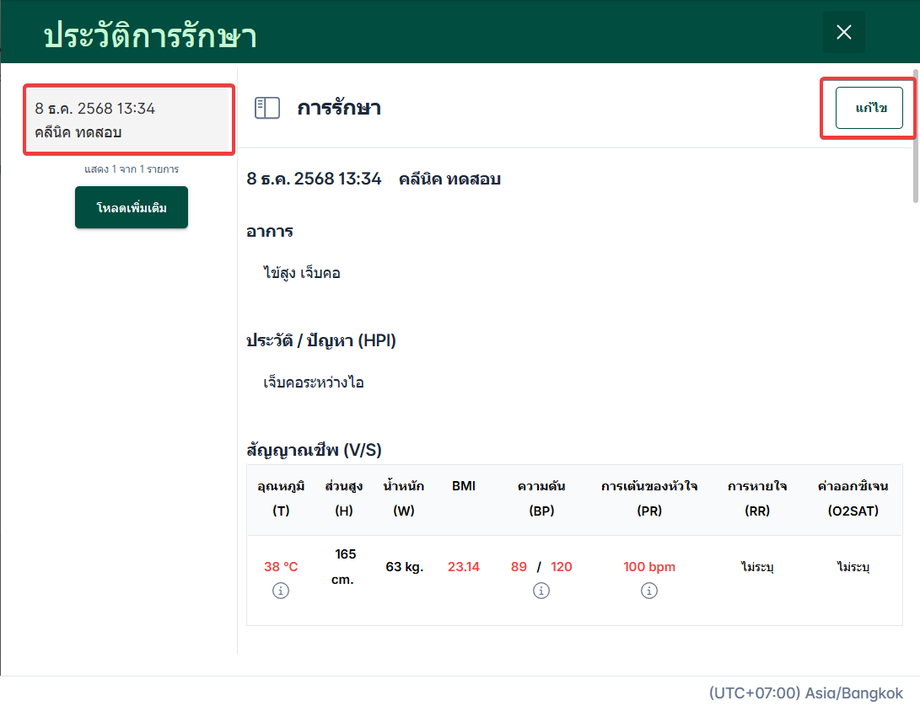Image resolution: width=920 pixels, height=706 pixels.
Task: Click the 38 °C temperature value
Action: tap(280, 567)
